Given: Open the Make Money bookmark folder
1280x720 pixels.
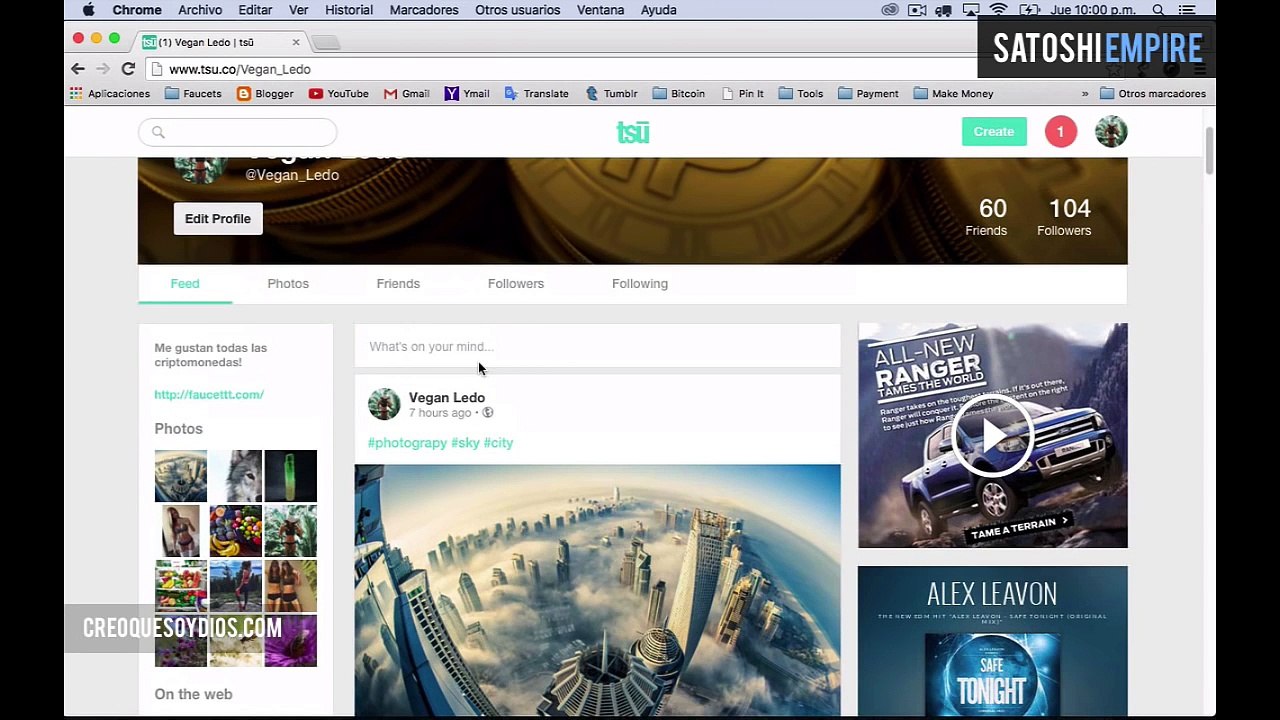Looking at the screenshot, I should point(953,93).
